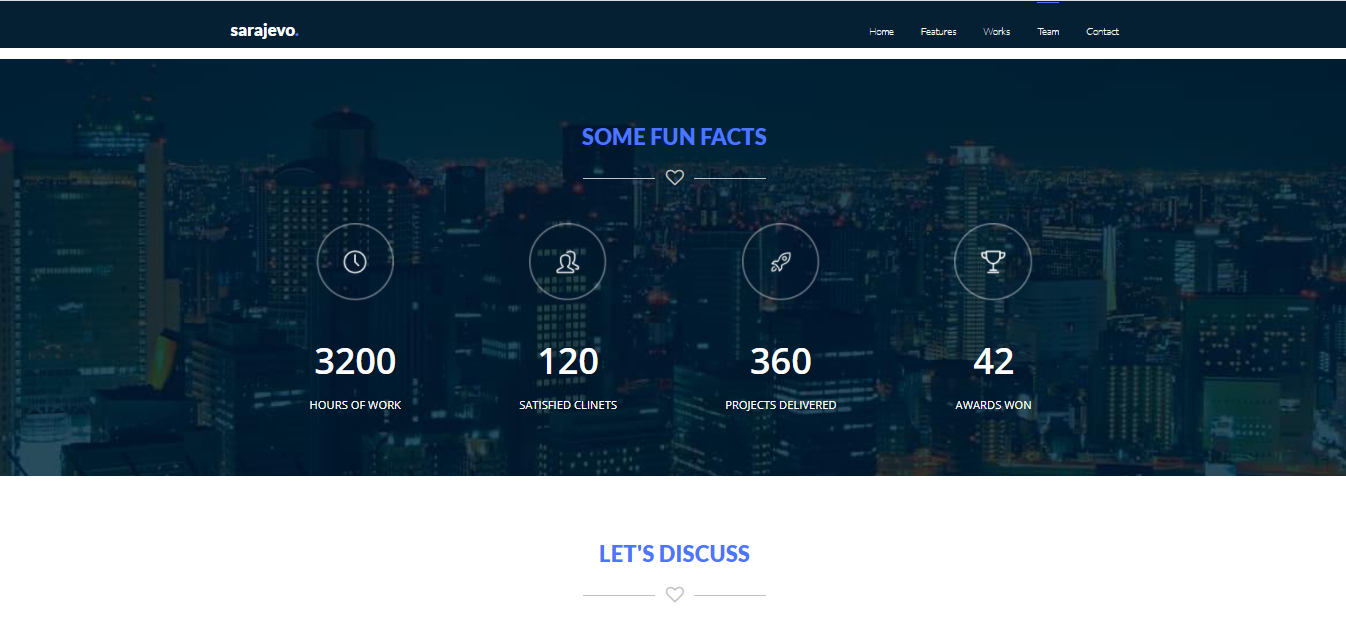Click the trophy icon above 42
This screenshot has width=1346, height=623.
coord(993,261)
